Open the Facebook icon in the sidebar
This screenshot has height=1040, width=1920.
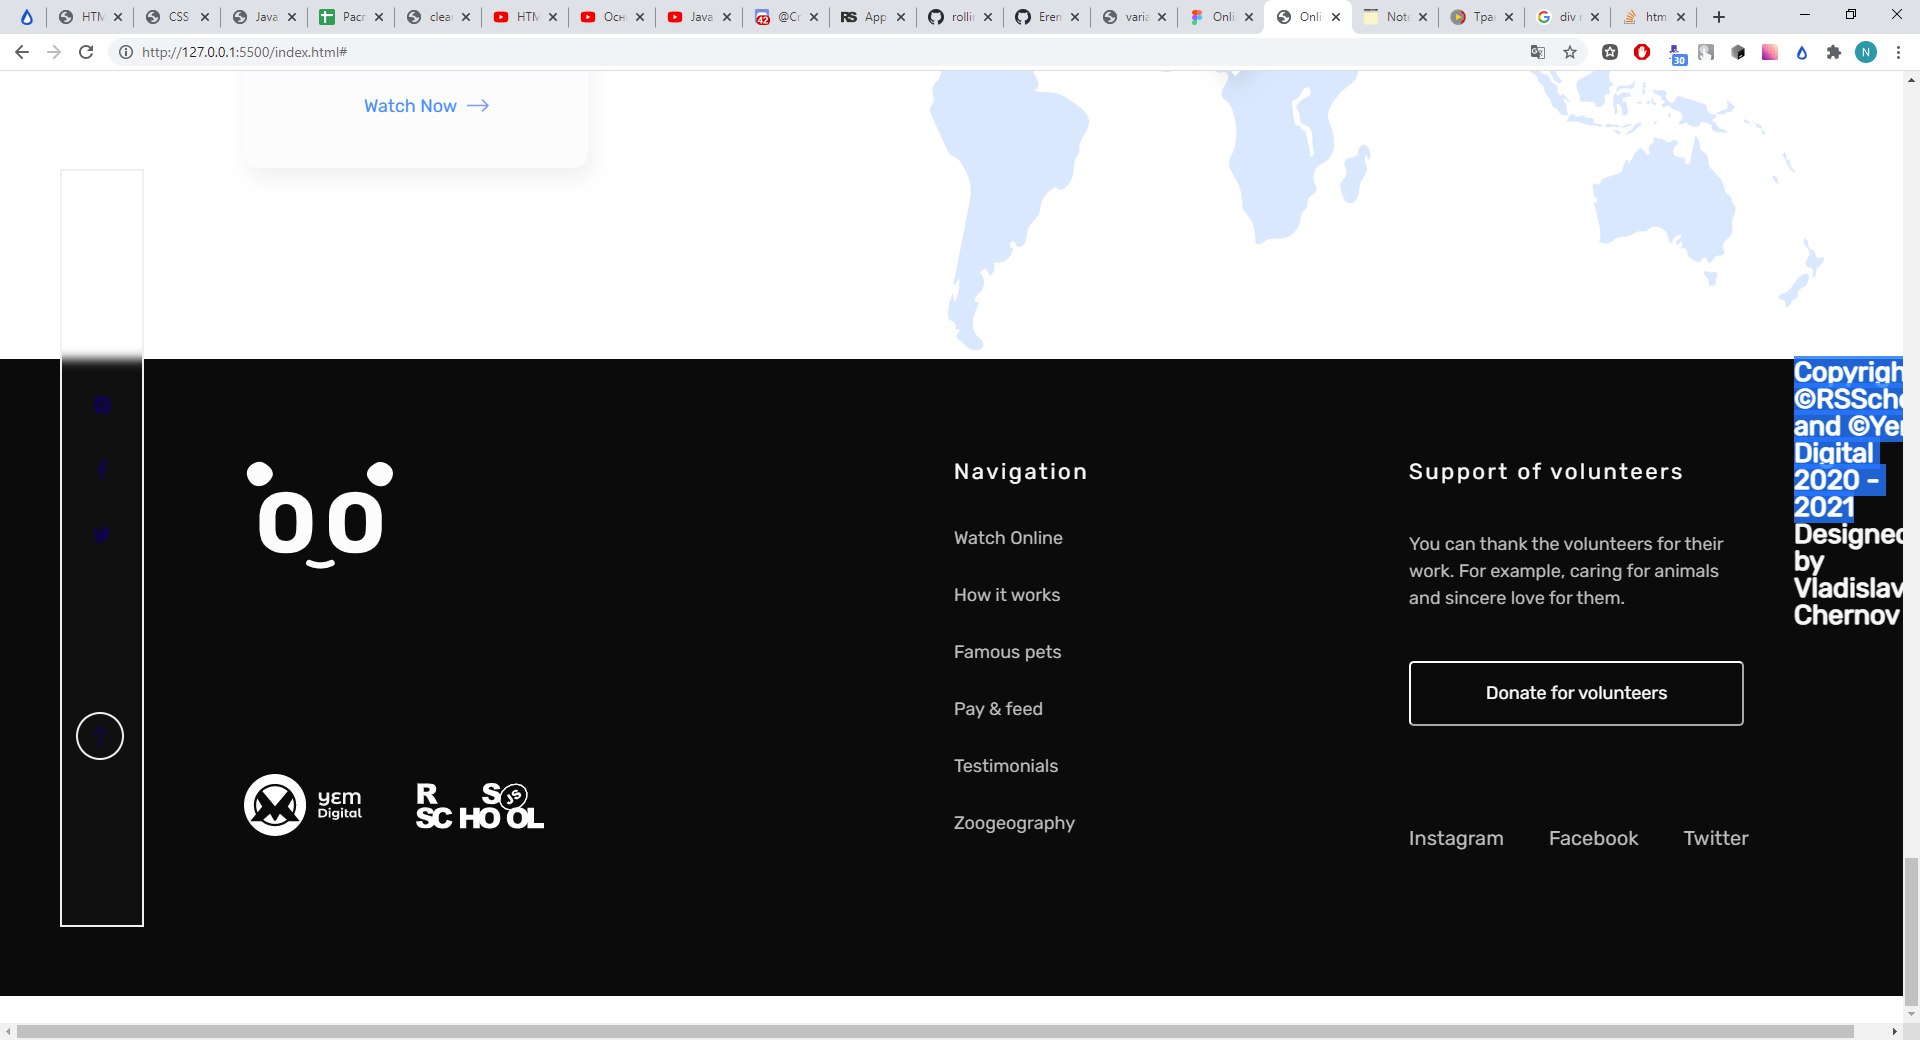point(102,470)
